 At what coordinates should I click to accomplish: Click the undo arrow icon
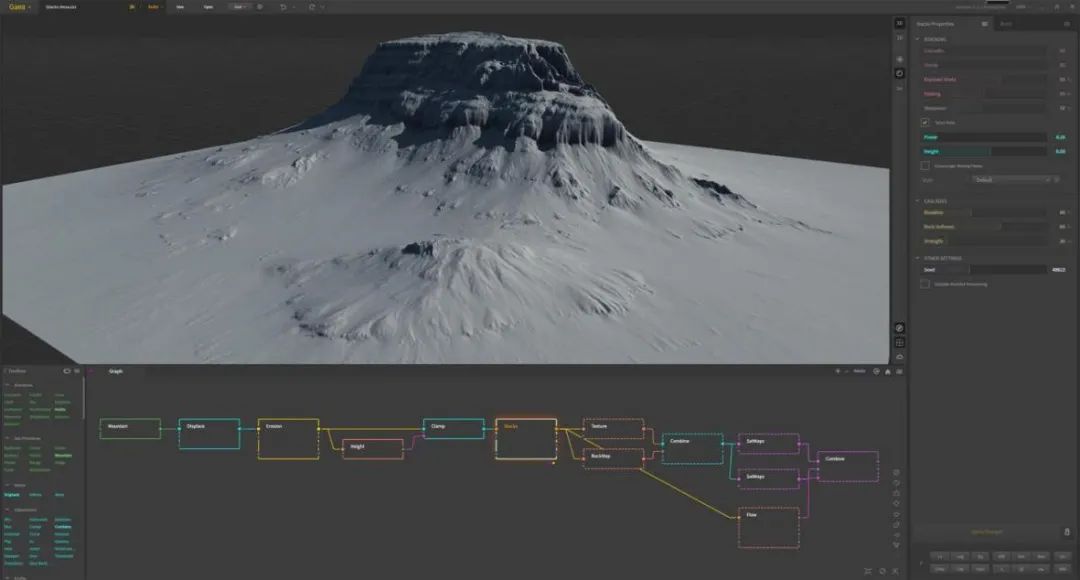[283, 6]
